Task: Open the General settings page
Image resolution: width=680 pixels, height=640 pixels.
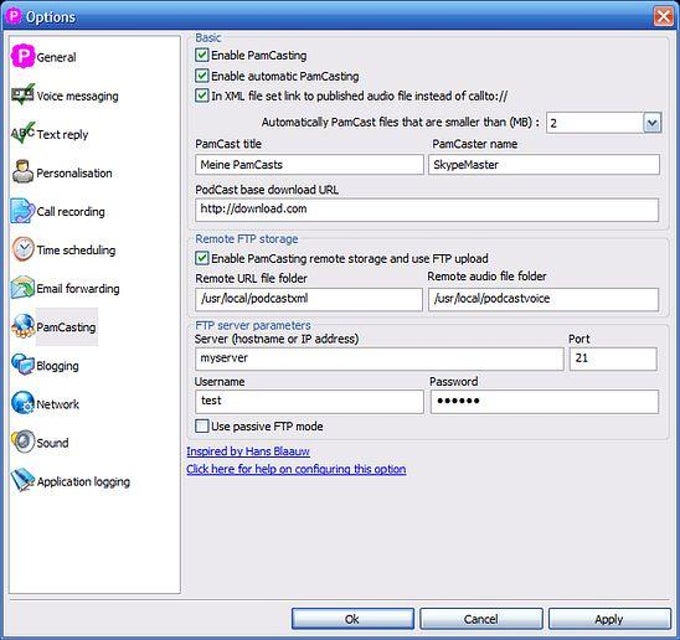Action: point(56,57)
